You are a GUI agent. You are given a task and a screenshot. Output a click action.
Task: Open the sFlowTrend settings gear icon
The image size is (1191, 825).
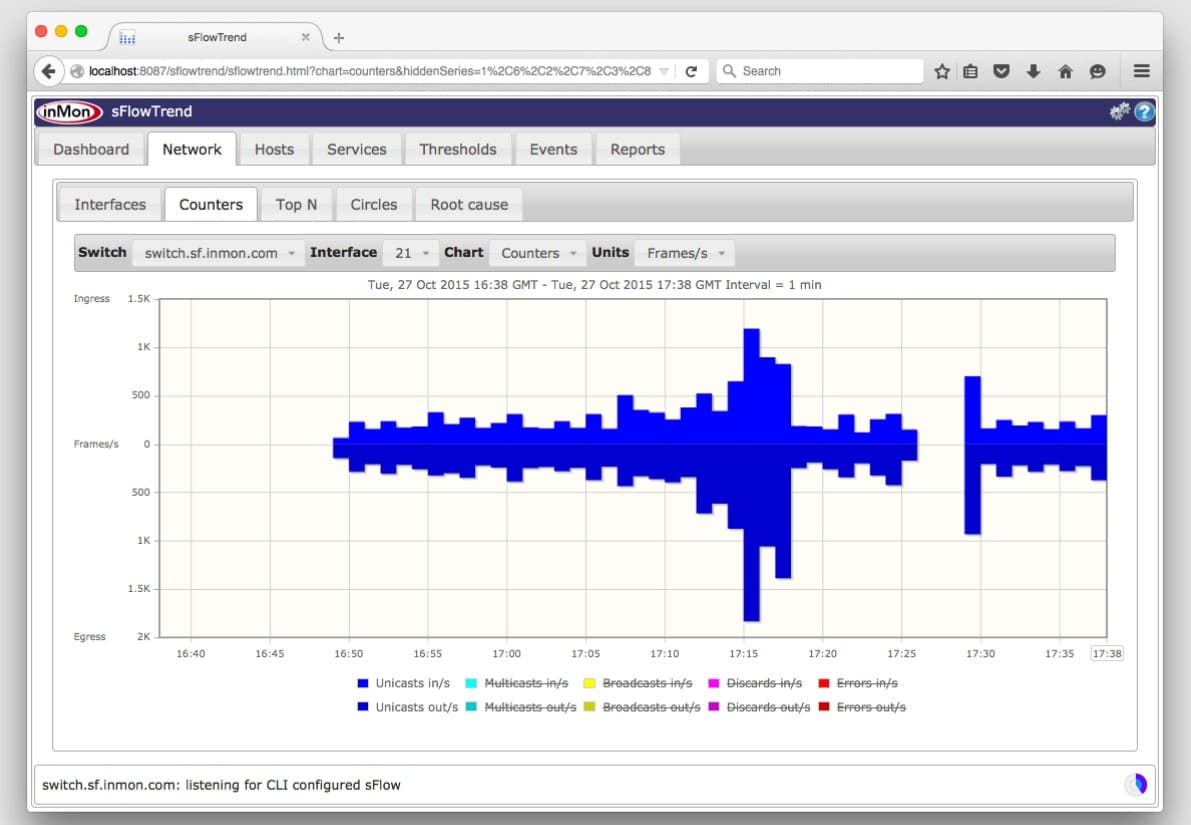coord(1119,112)
